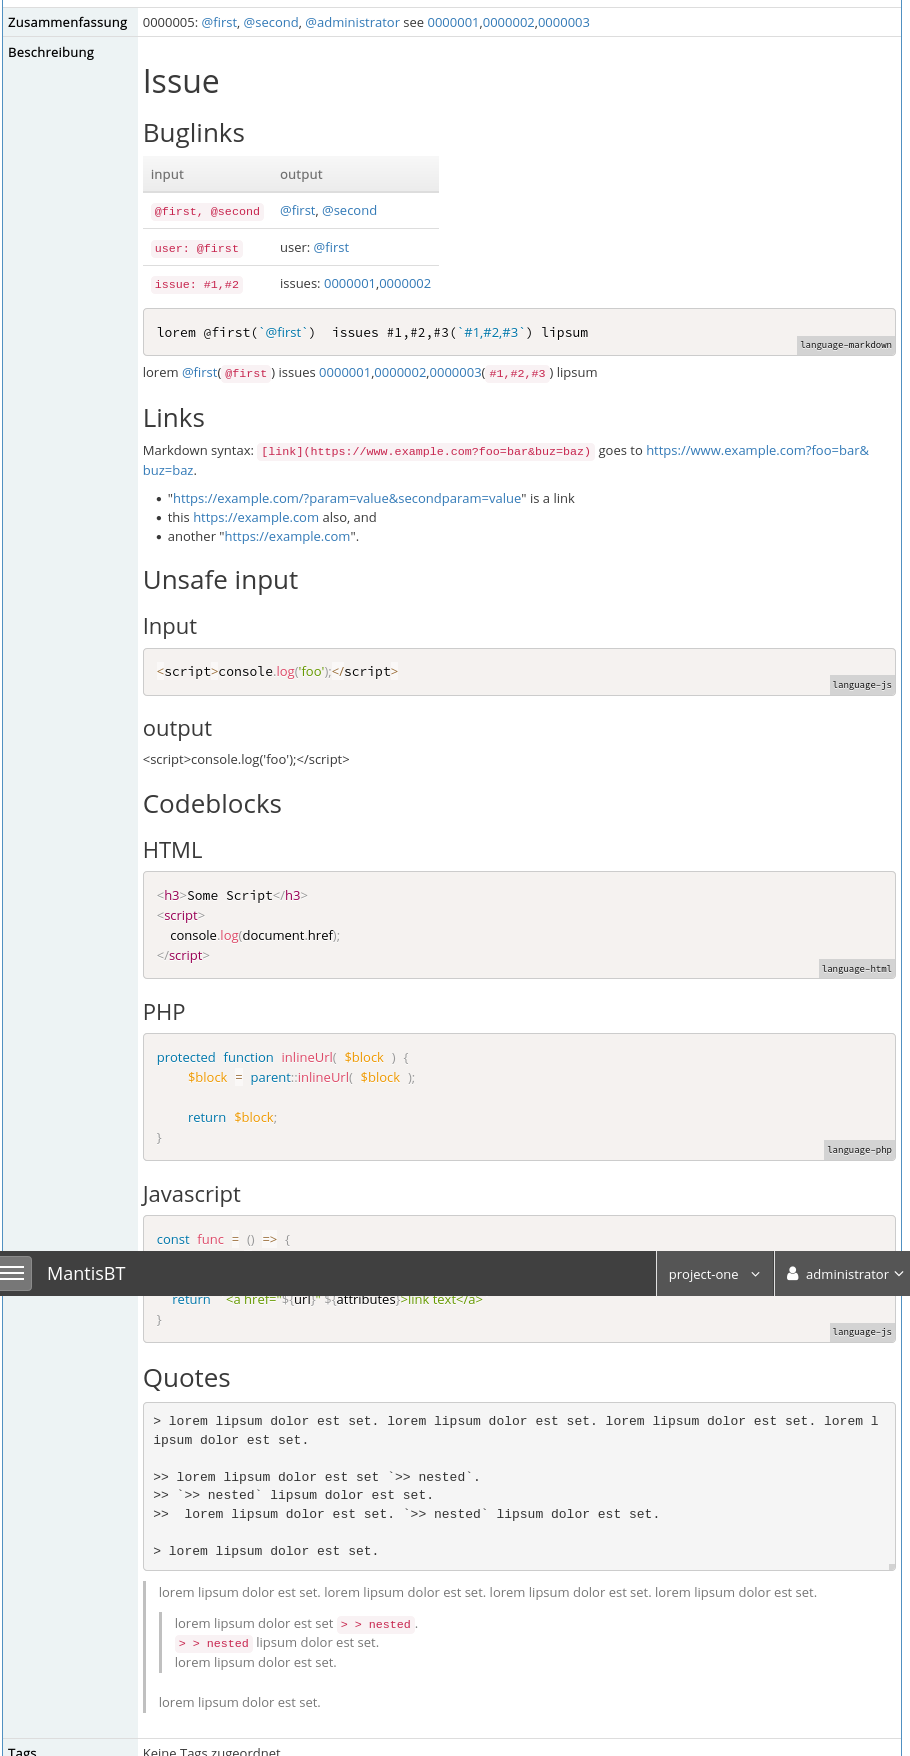Image resolution: width=910 pixels, height=1756 pixels.
Task: Open issue 0000003 in the lorem paragraph
Action: pyautogui.click(x=455, y=372)
